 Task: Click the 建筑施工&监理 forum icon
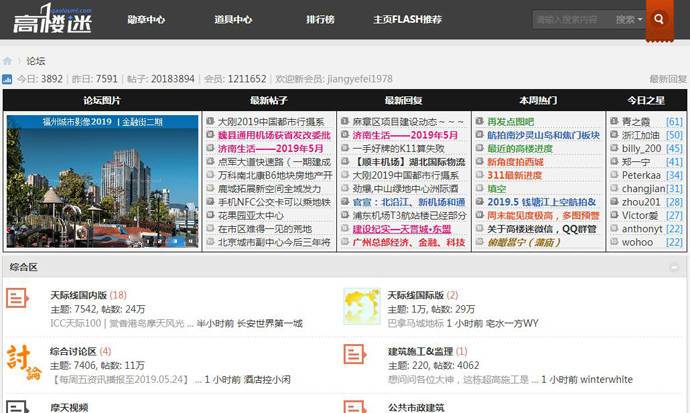(x=355, y=355)
